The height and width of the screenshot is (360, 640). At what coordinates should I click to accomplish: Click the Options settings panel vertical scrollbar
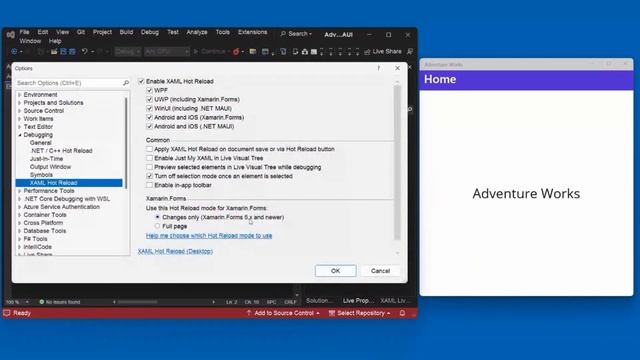coord(397,162)
